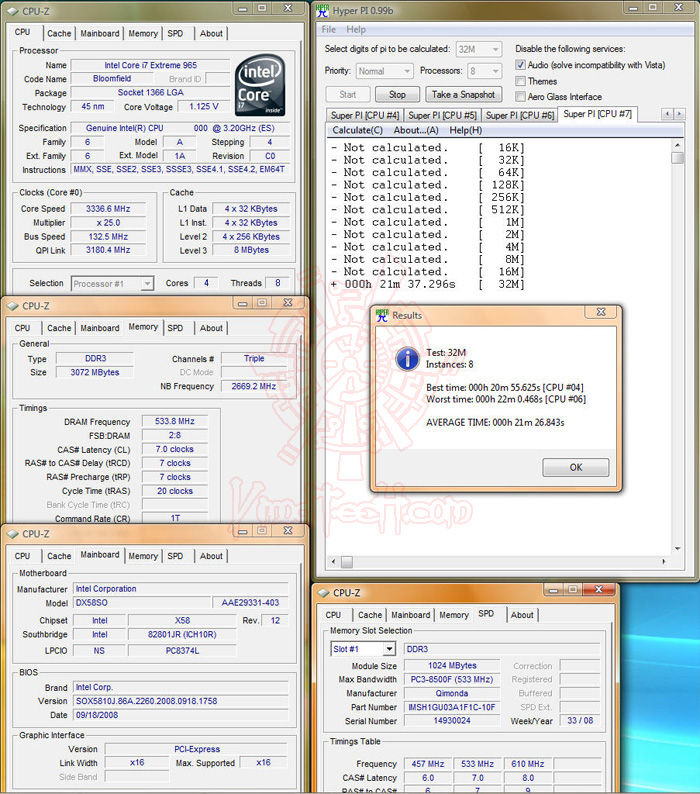Click the blue info icon in Results dialog
700x794 pixels.
pos(407,359)
